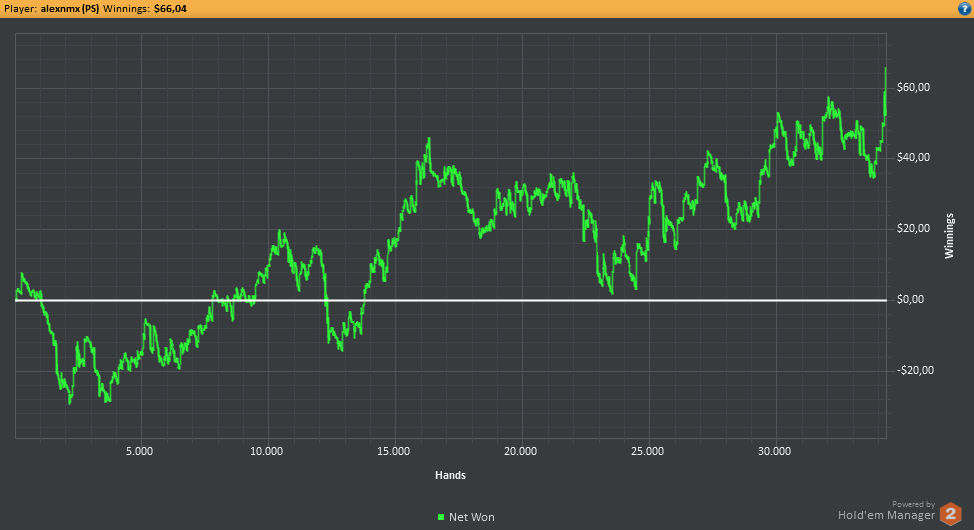Click the blue help question mark icon
The width and height of the screenshot is (974, 530).
click(x=964, y=9)
